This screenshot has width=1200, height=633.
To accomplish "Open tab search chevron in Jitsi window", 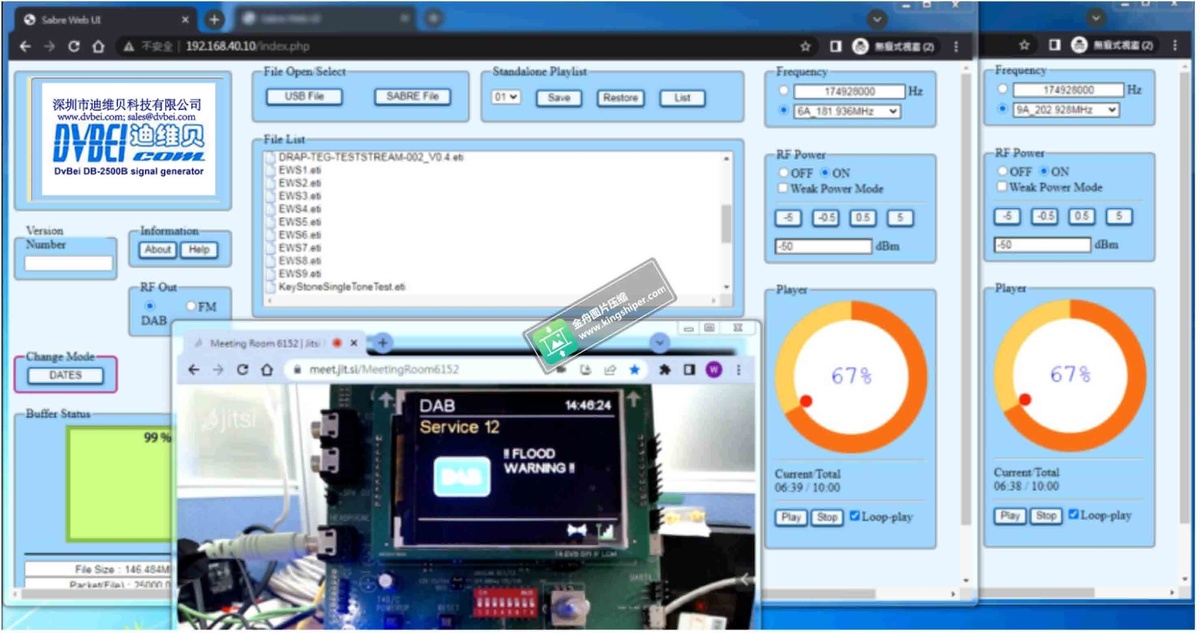I will [659, 342].
